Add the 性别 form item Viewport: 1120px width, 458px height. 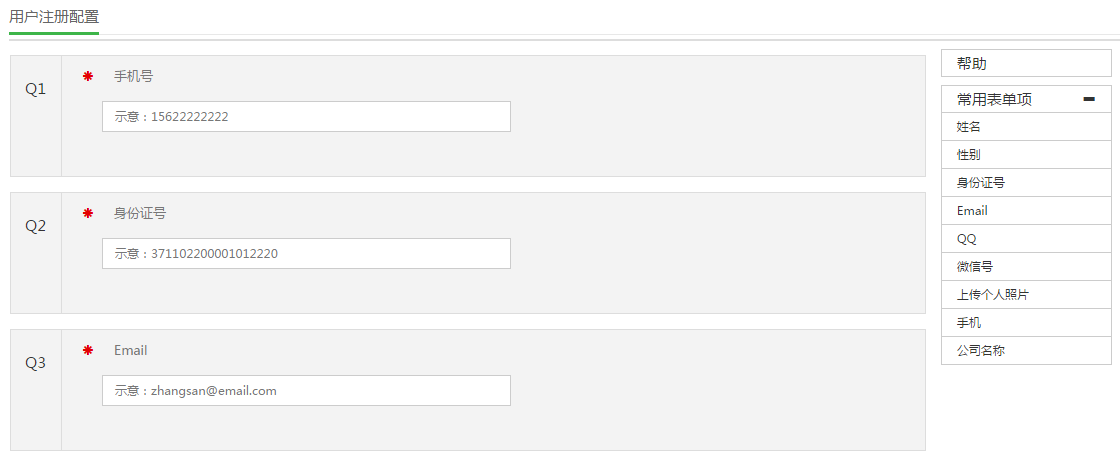coord(1025,155)
